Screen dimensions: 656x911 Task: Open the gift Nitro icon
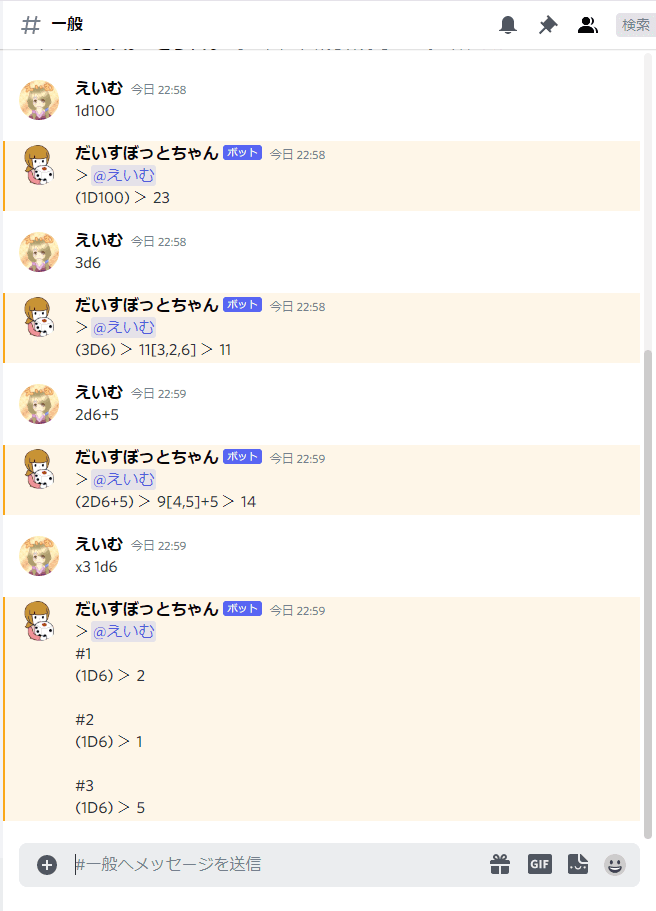tap(500, 865)
